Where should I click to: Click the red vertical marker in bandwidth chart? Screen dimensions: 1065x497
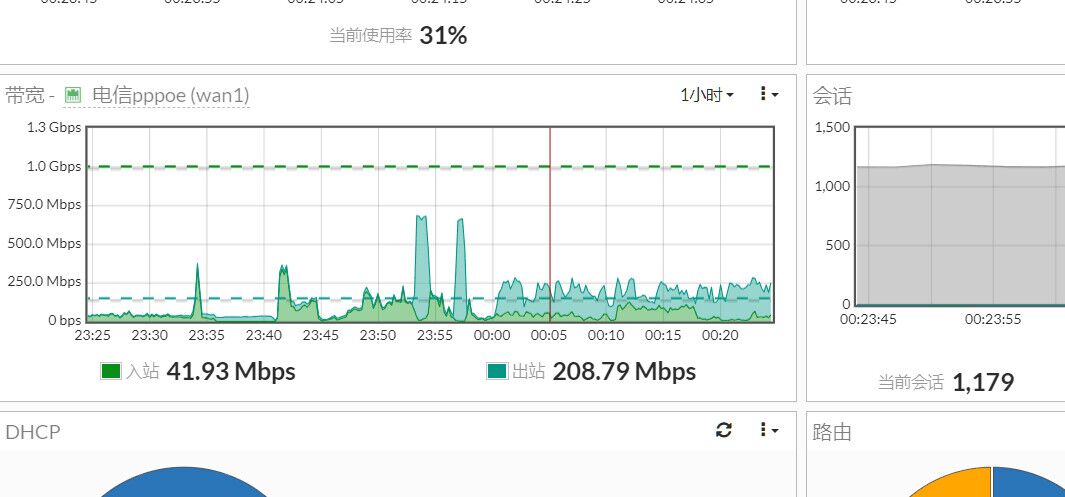550,220
